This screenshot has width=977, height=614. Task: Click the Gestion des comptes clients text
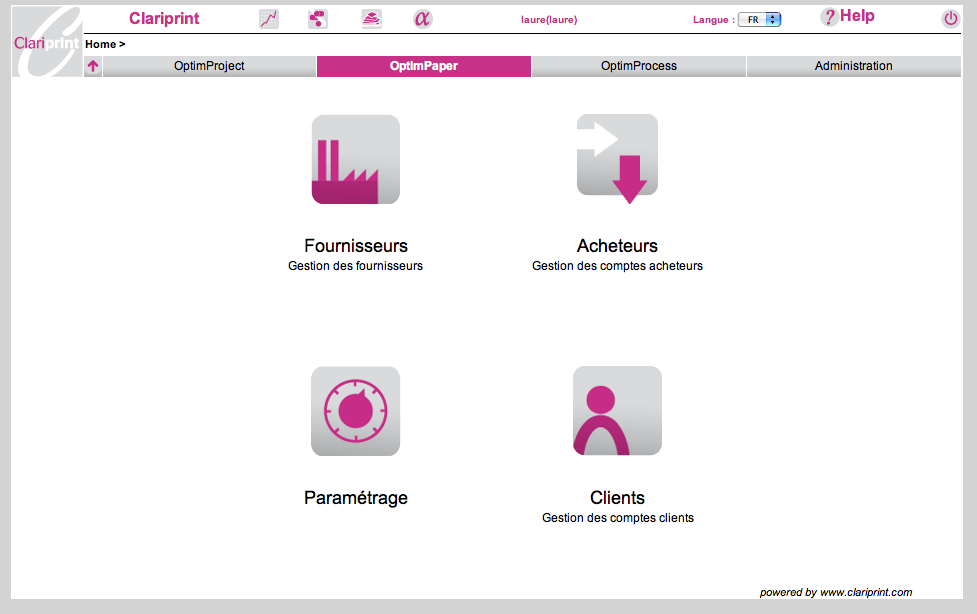point(617,518)
